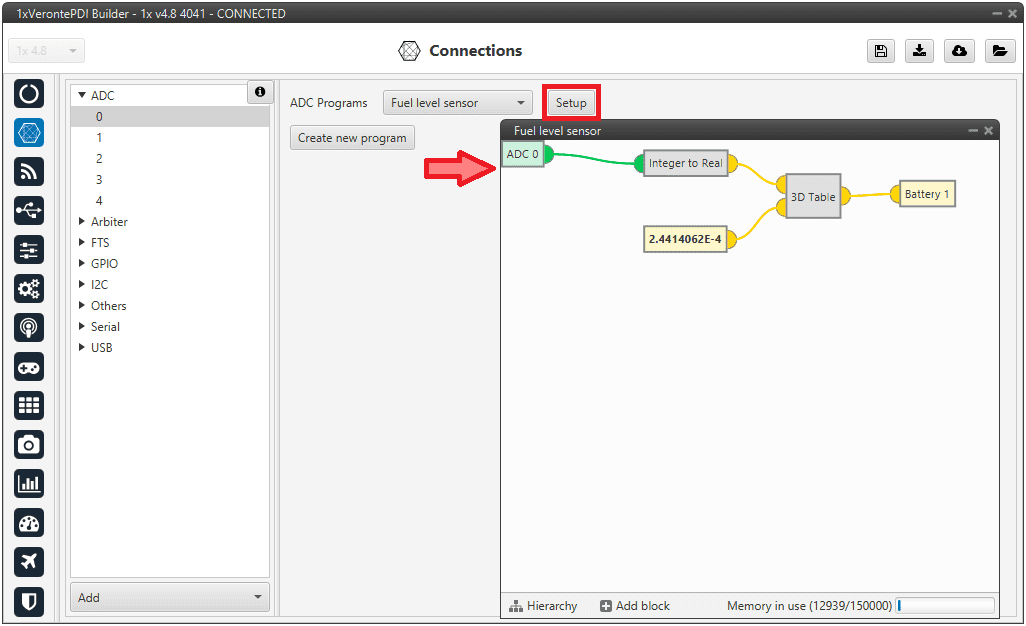
Task: Click the floppy disk save icon
Action: click(x=881, y=51)
